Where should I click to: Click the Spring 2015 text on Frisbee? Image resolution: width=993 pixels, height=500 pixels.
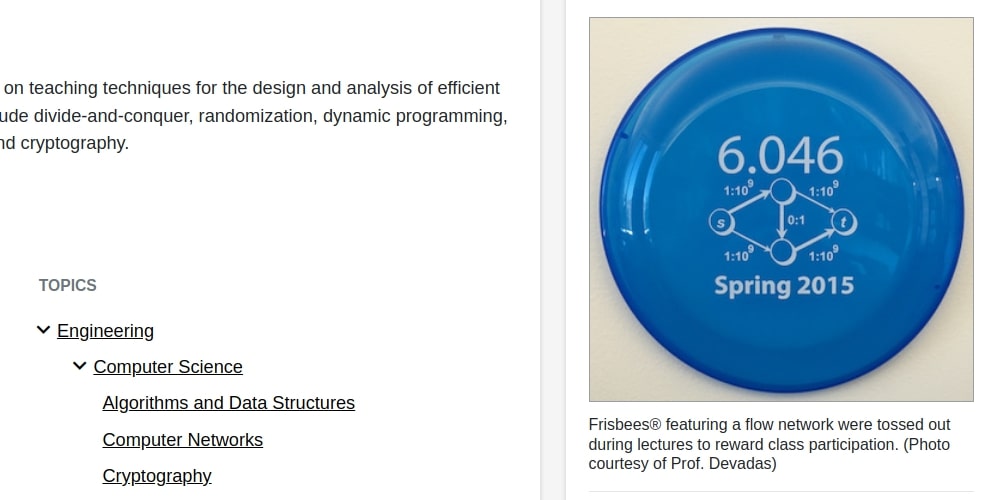point(784,286)
